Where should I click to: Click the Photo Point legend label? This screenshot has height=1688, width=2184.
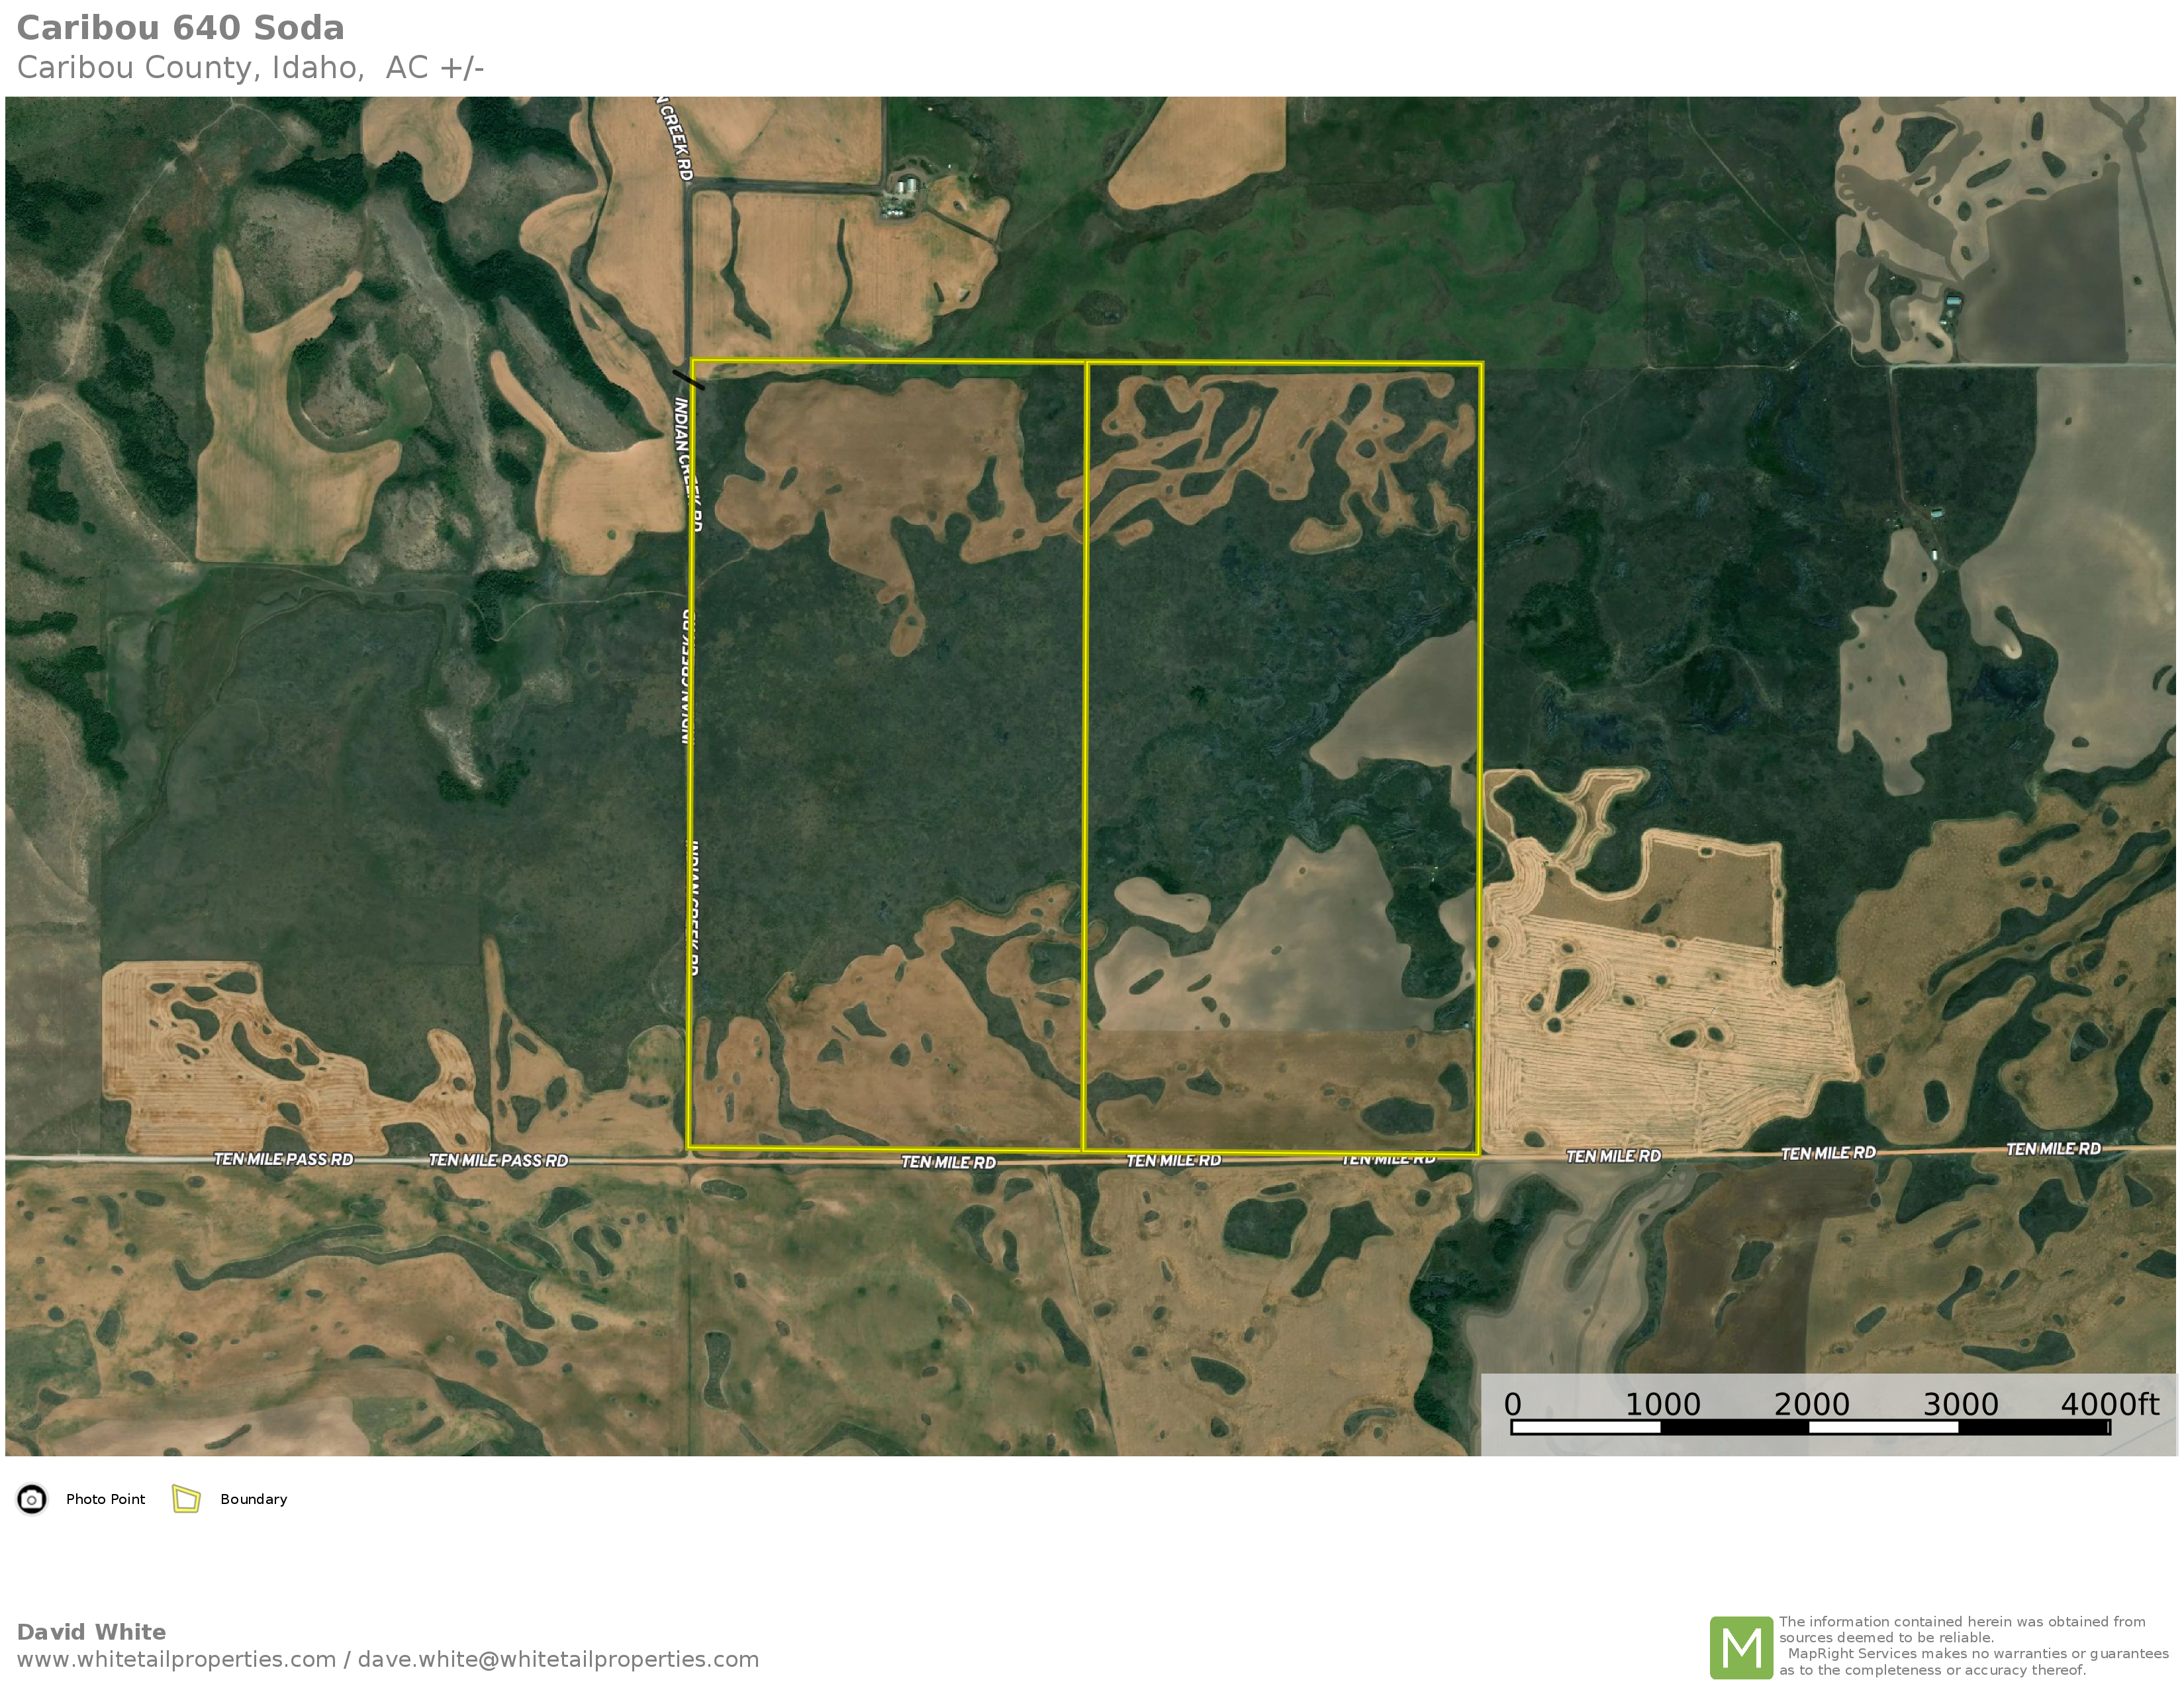tap(105, 1499)
